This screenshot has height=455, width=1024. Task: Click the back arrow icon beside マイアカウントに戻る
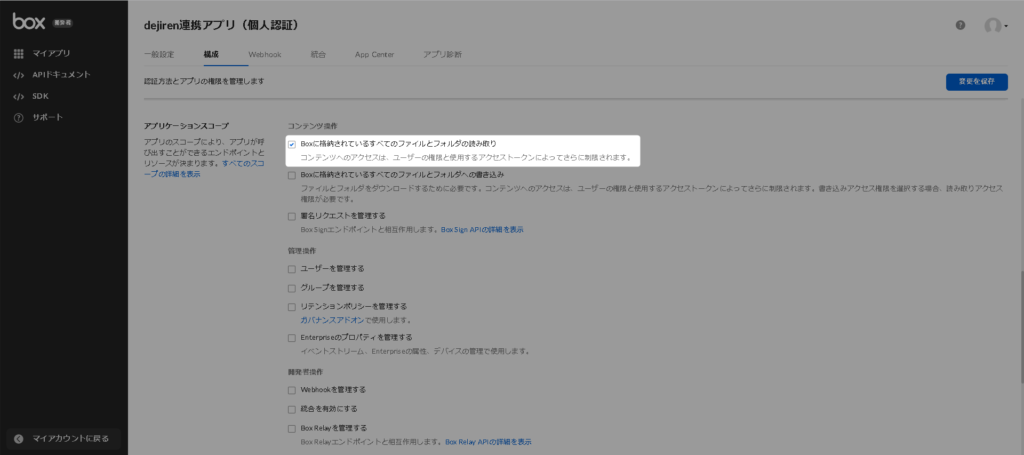click(18, 439)
